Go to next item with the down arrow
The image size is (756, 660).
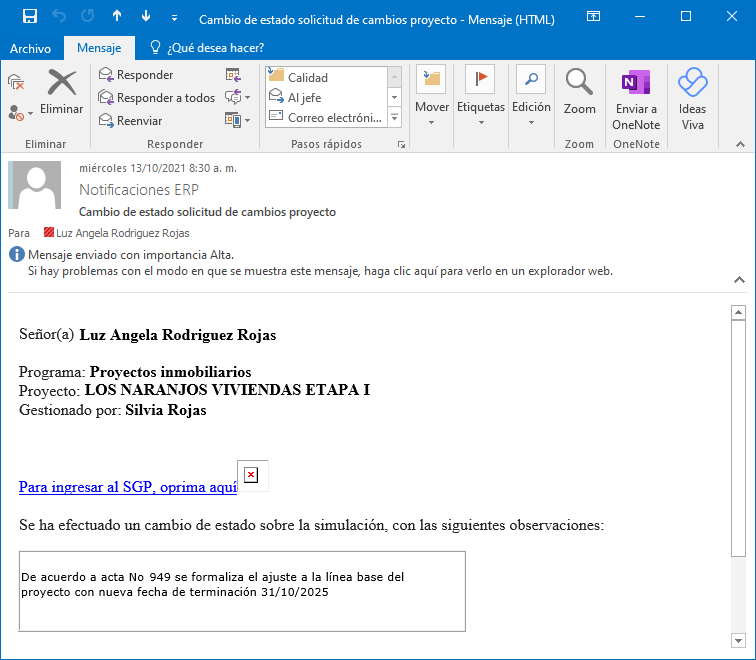point(146,16)
